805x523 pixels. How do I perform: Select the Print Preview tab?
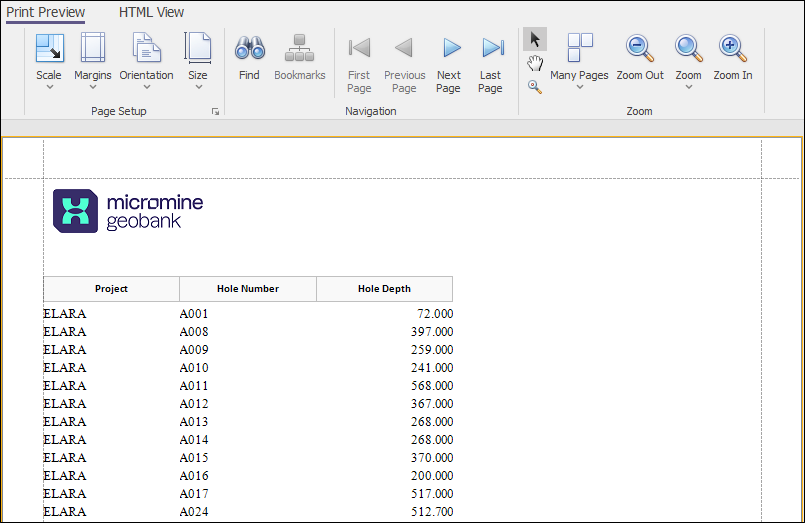point(46,12)
